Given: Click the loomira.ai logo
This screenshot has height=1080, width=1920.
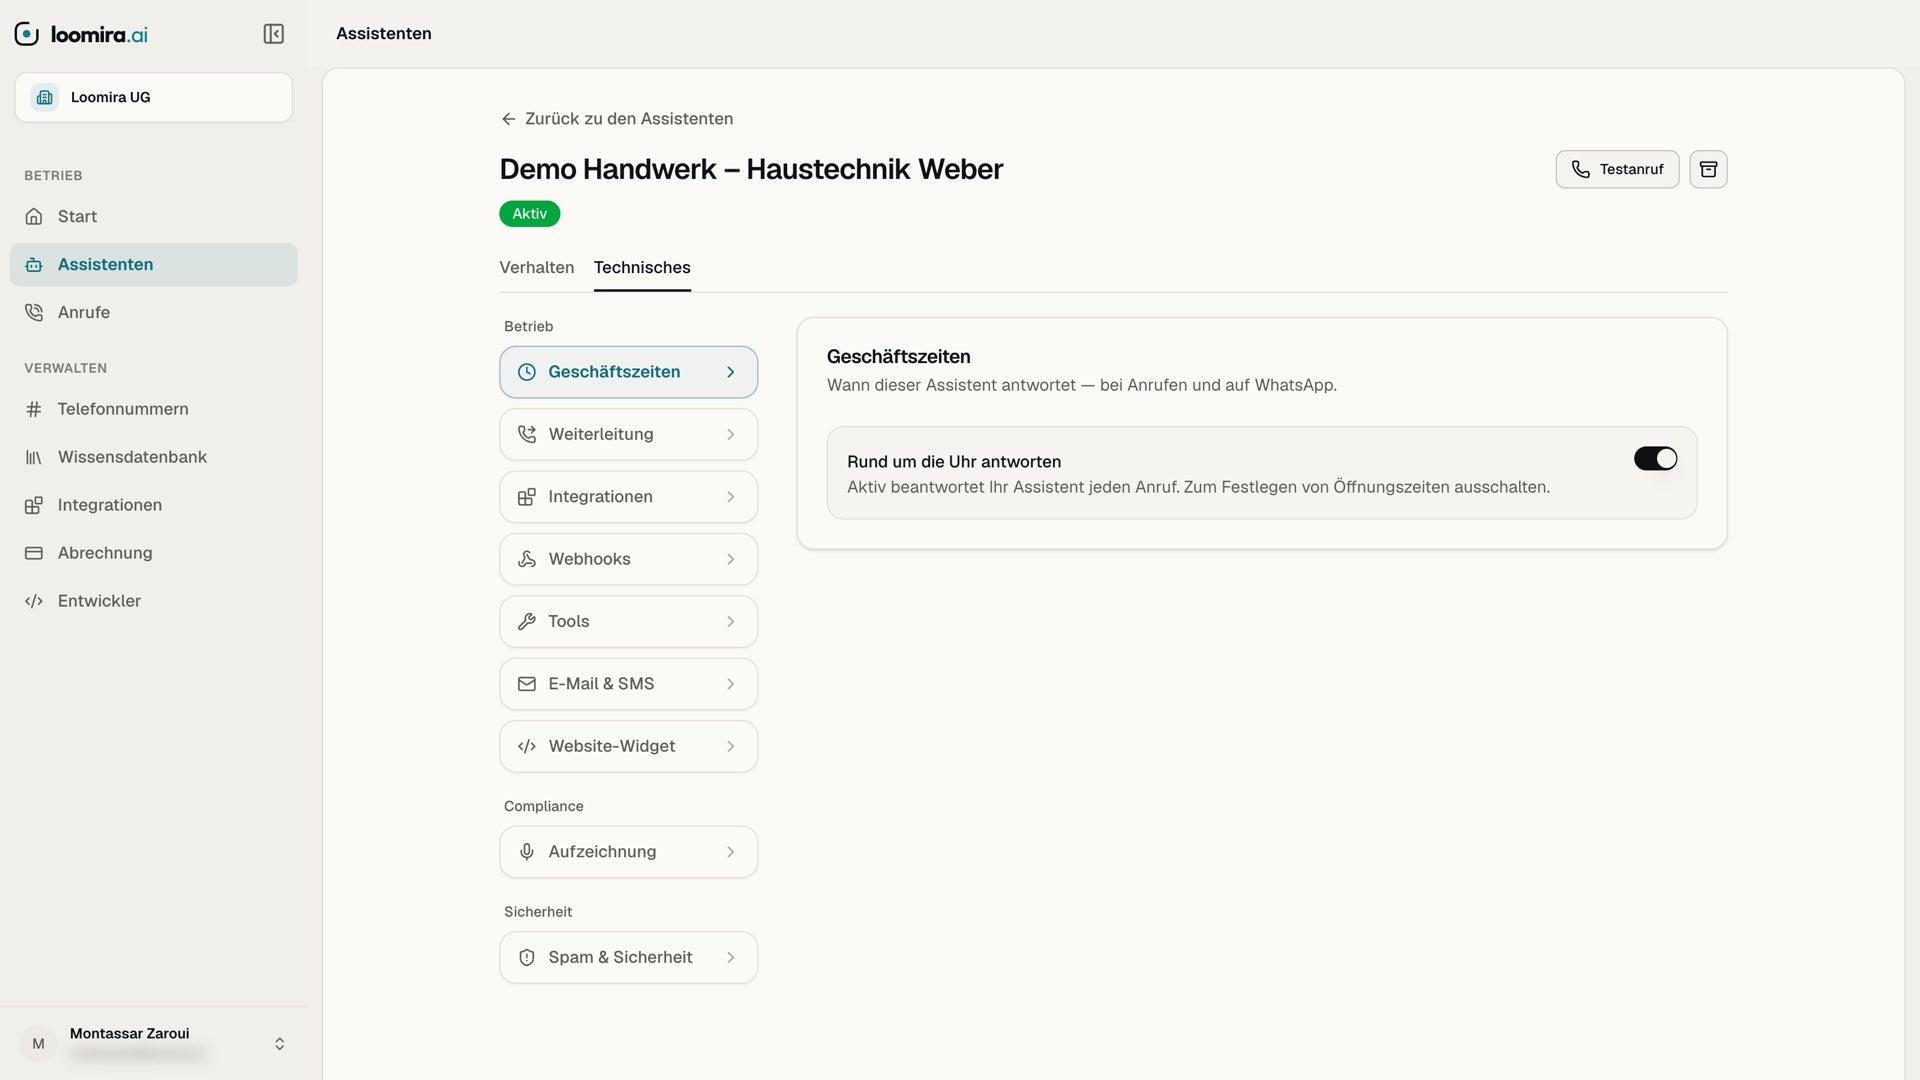Looking at the screenshot, I should click(81, 34).
